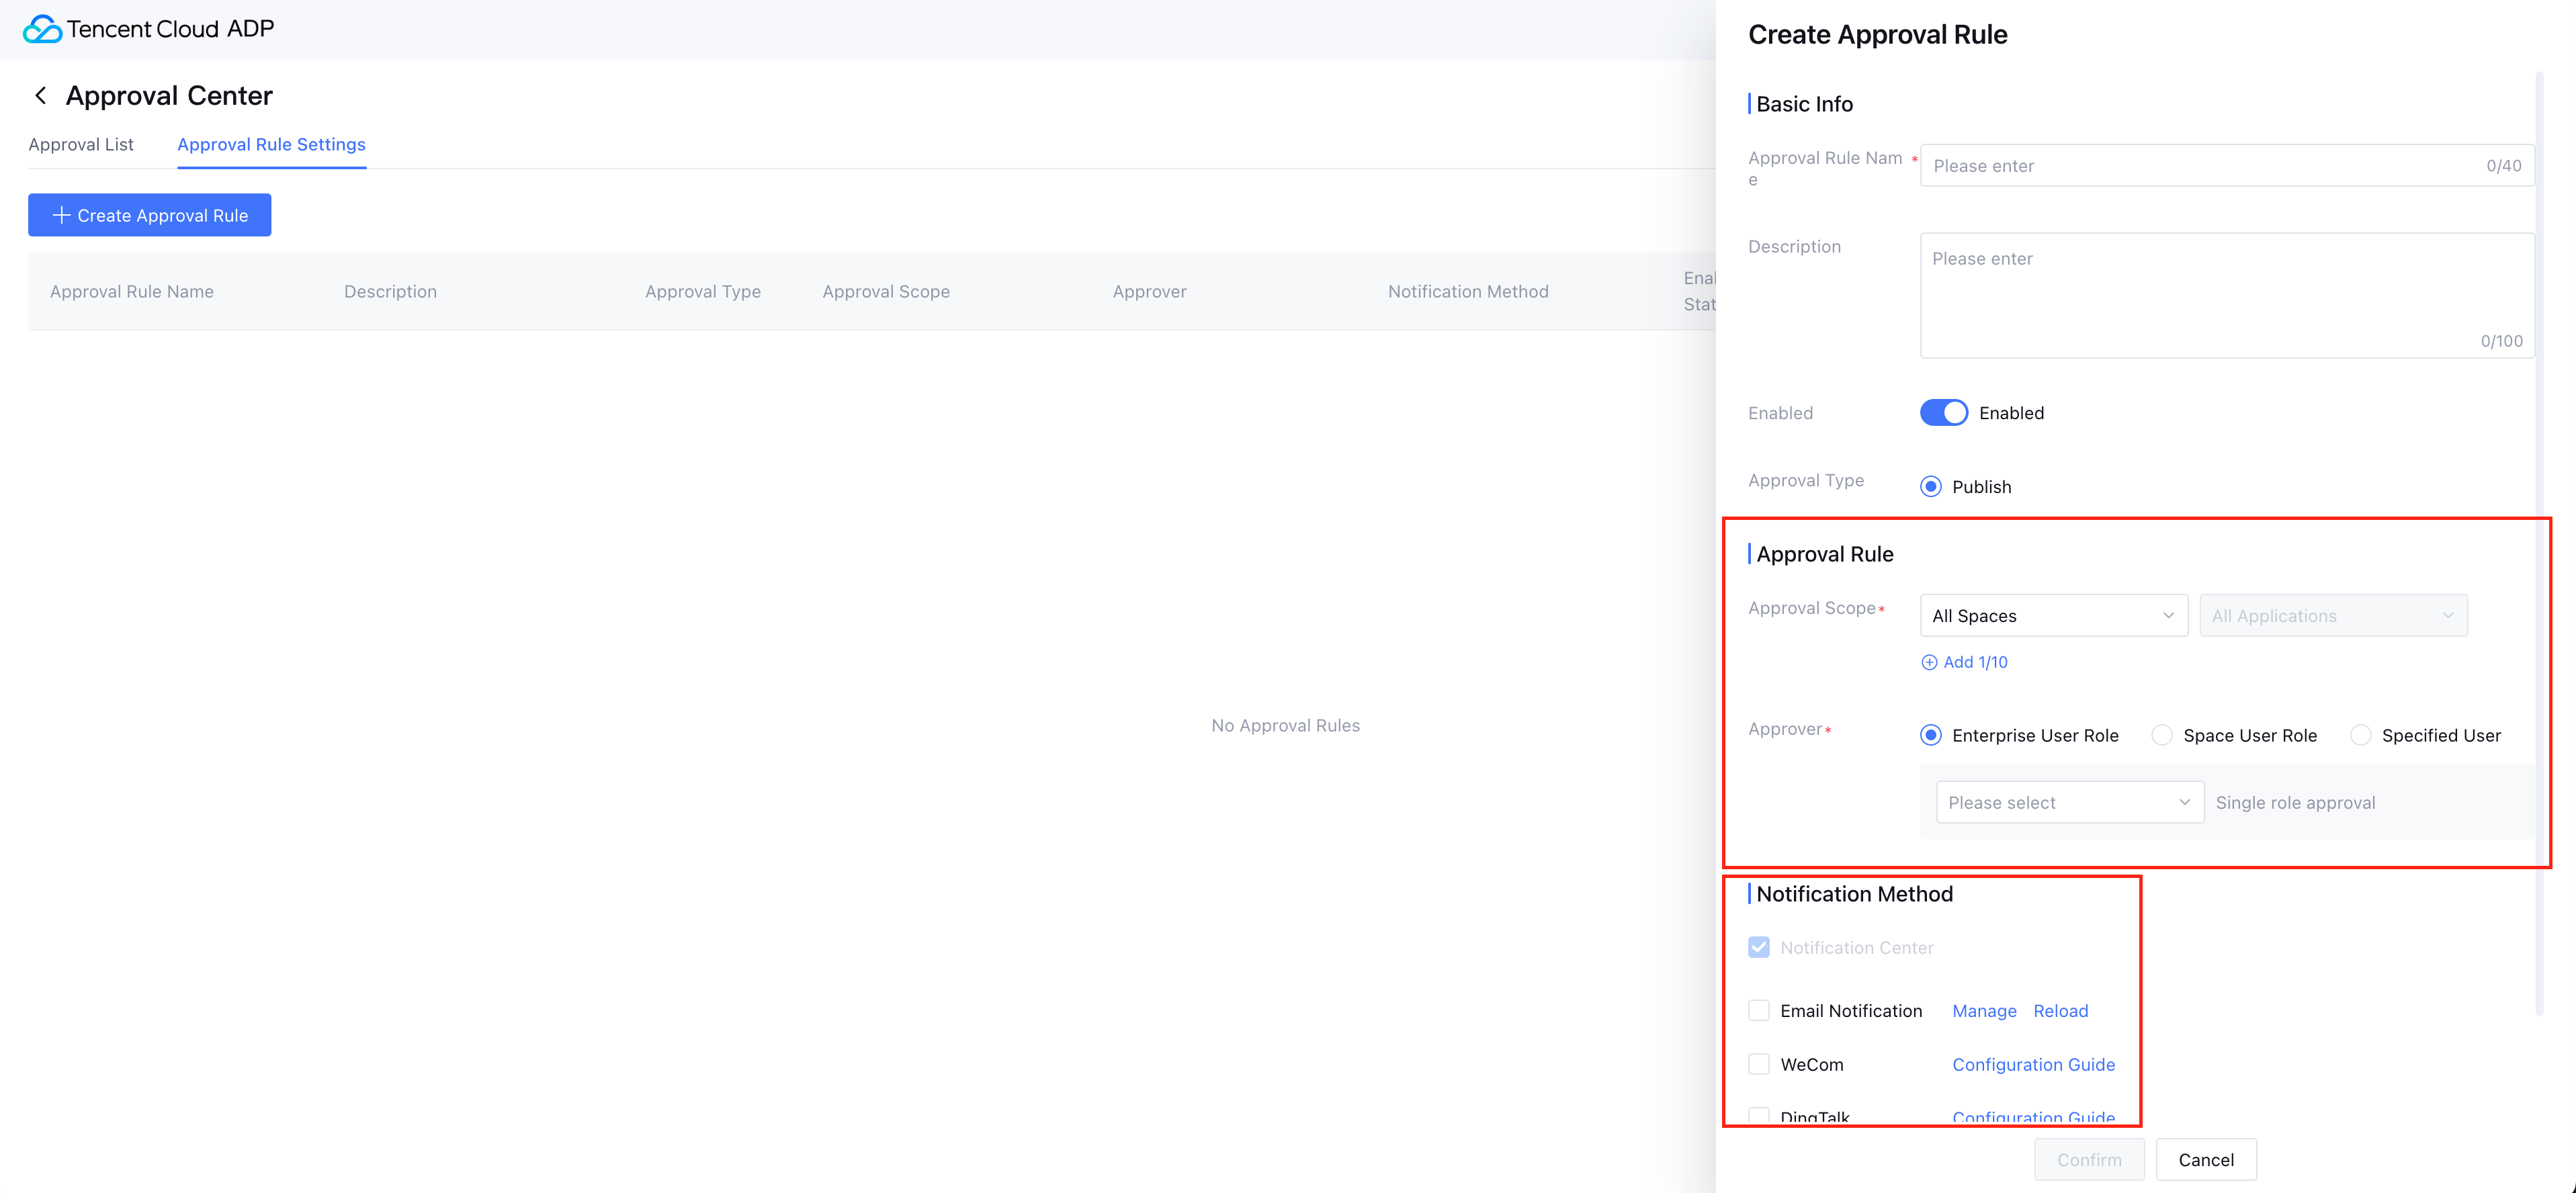Switch to the Approval List tab
The image size is (2576, 1193).
tap(81, 144)
